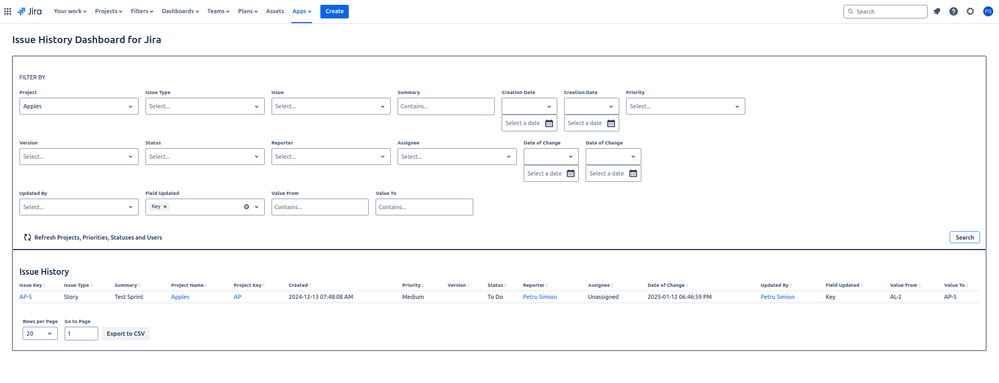Click the blue Create button

[x=334, y=11]
